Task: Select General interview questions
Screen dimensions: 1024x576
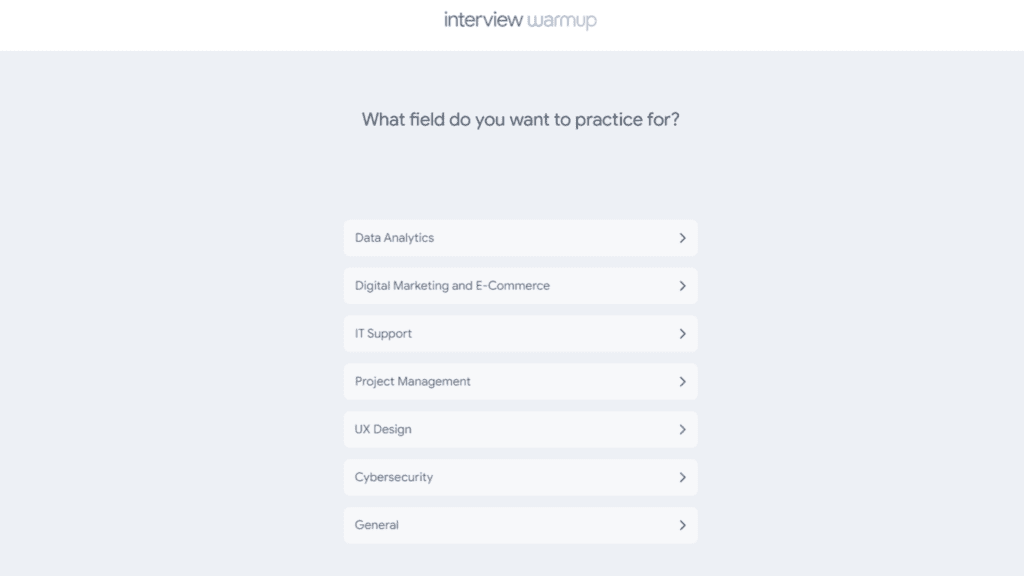Action: tap(520, 525)
